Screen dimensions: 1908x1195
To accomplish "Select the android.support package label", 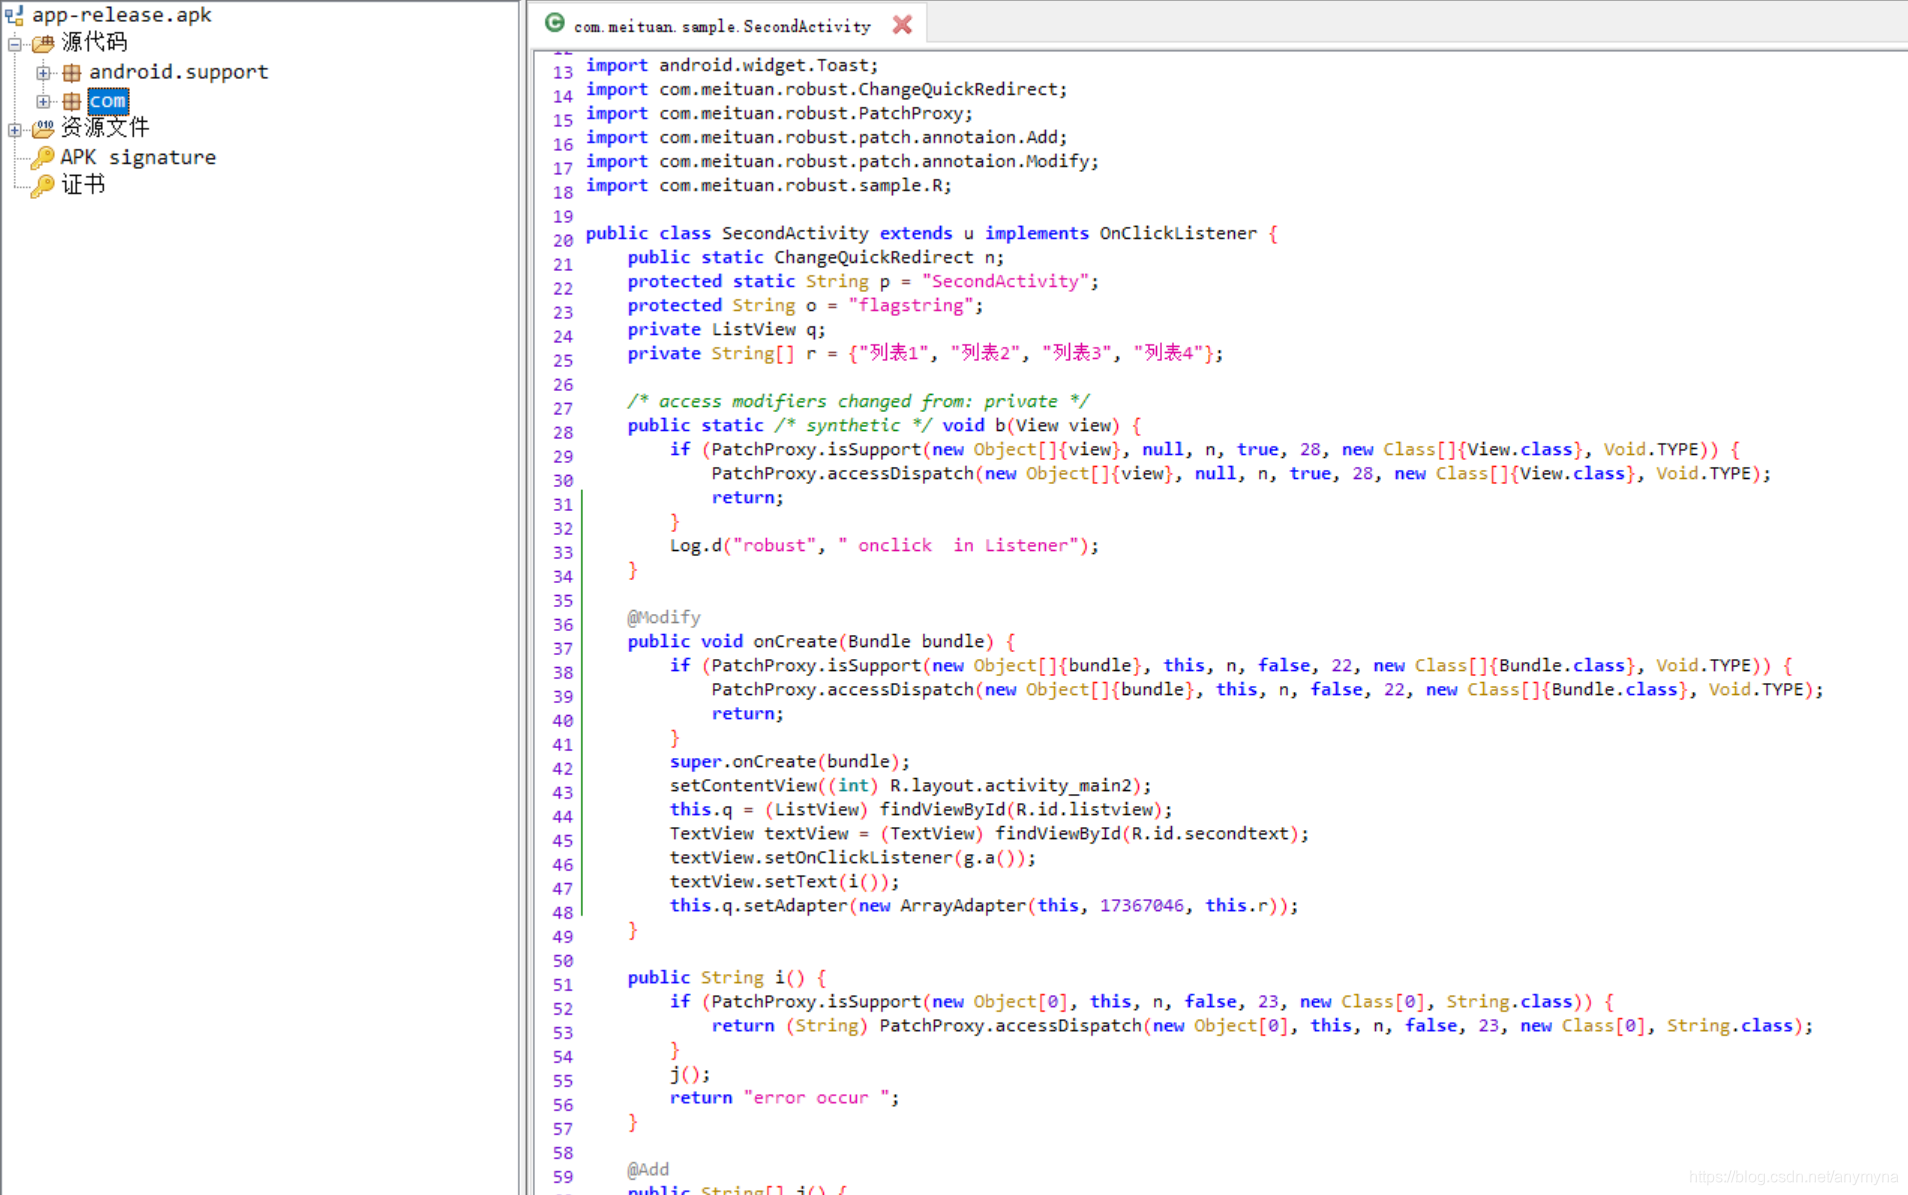I will coord(179,72).
